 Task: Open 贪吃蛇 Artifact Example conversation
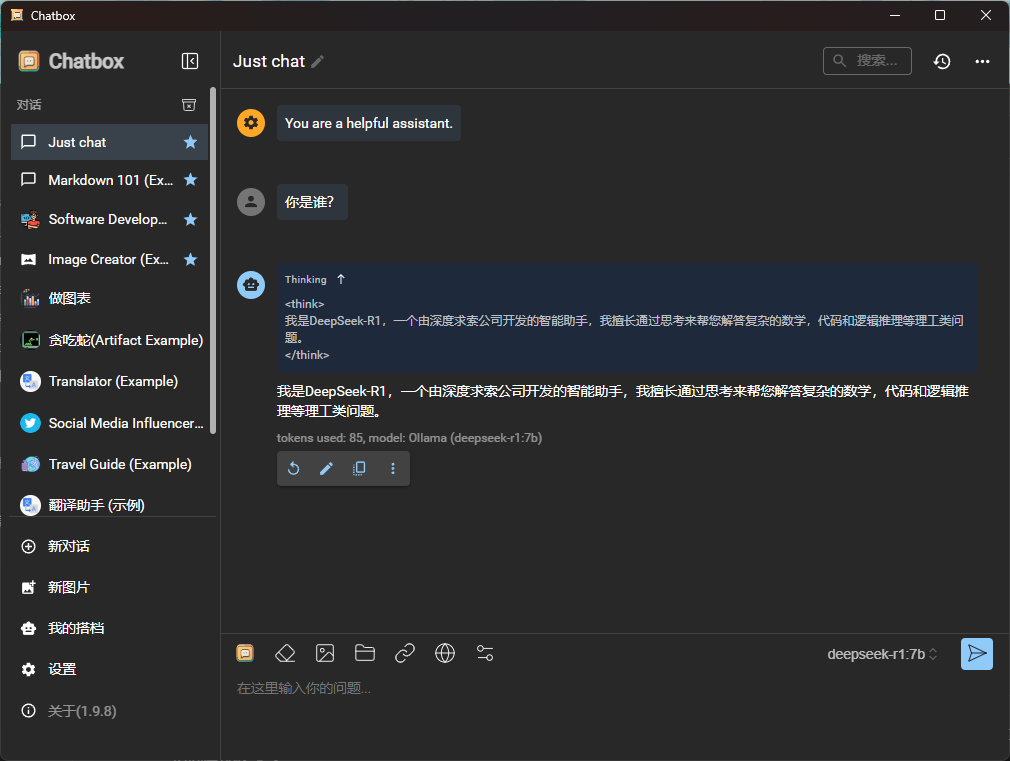click(110, 340)
